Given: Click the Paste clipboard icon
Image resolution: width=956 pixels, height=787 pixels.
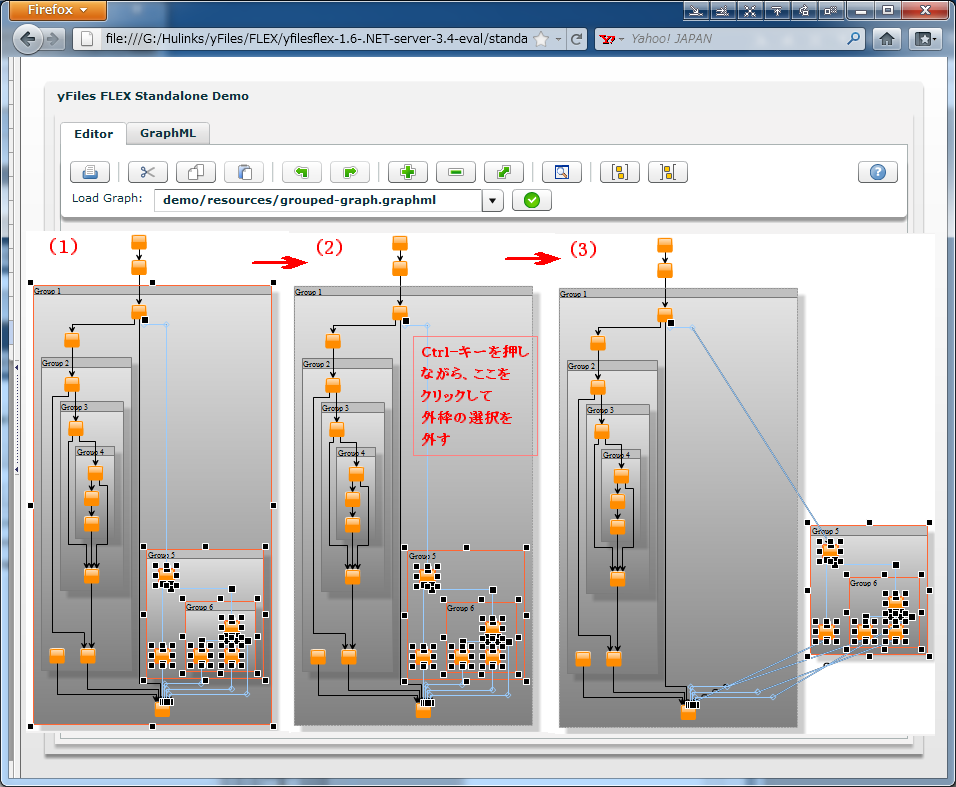Looking at the screenshot, I should pos(244,173).
